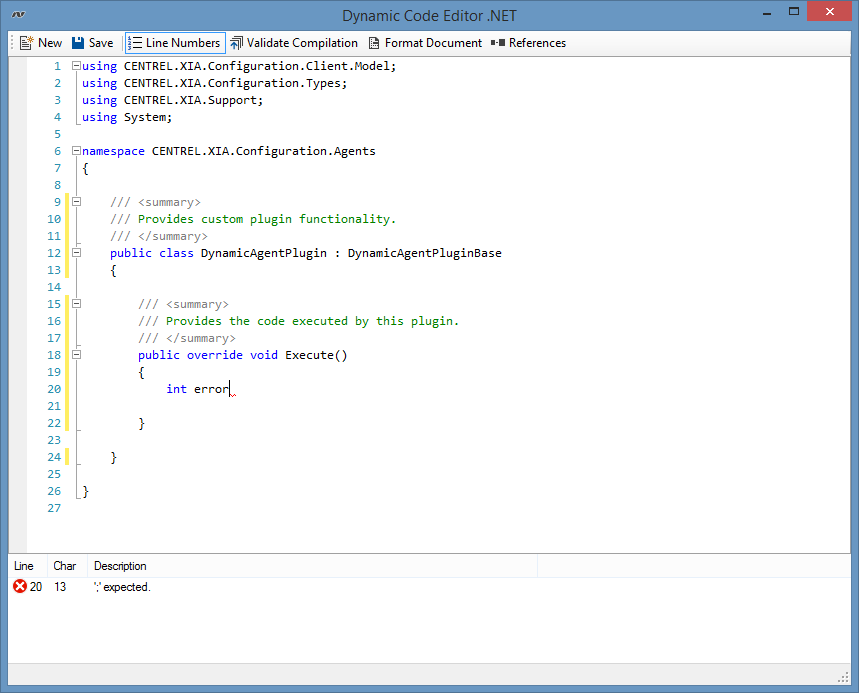Click "Execute()" in the method declaration

(316, 355)
